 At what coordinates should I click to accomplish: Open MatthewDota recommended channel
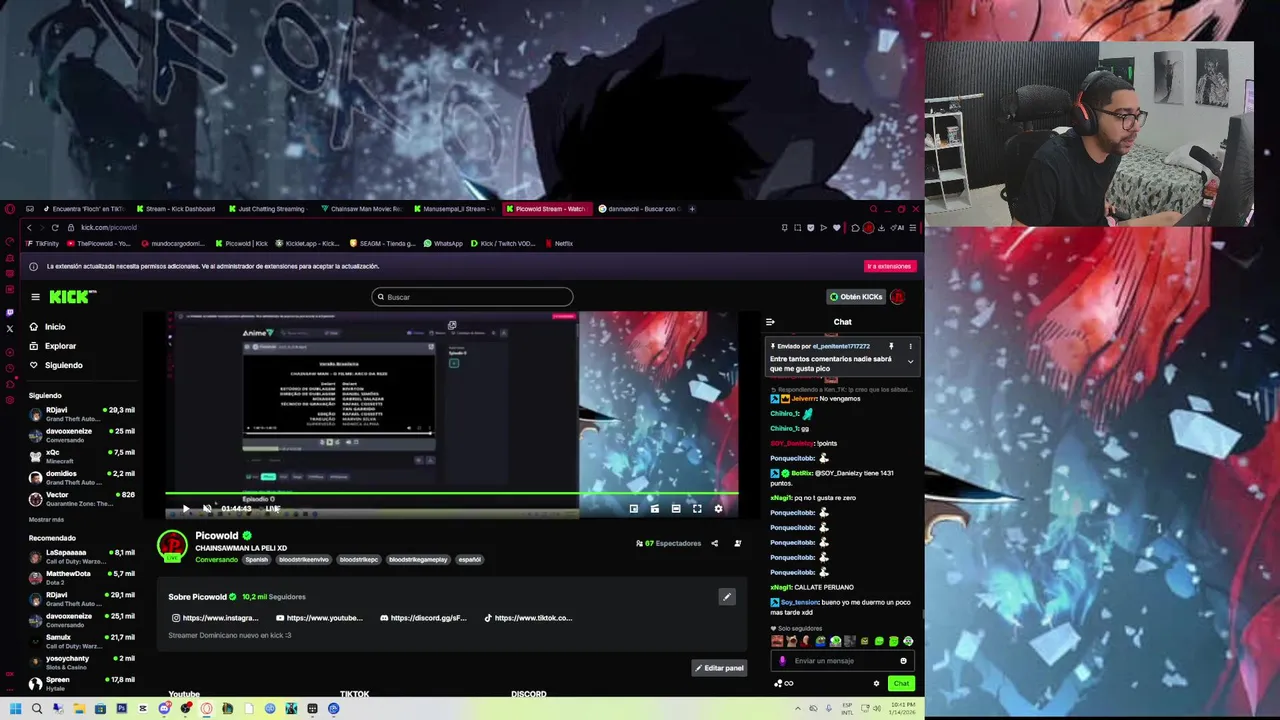click(x=81, y=577)
